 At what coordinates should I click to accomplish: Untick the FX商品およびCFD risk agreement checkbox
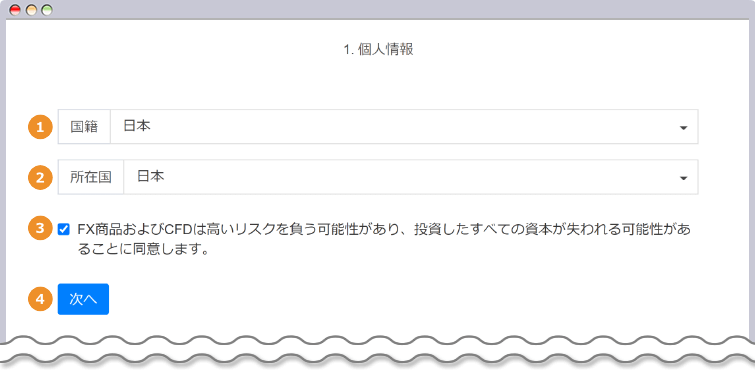(63, 229)
